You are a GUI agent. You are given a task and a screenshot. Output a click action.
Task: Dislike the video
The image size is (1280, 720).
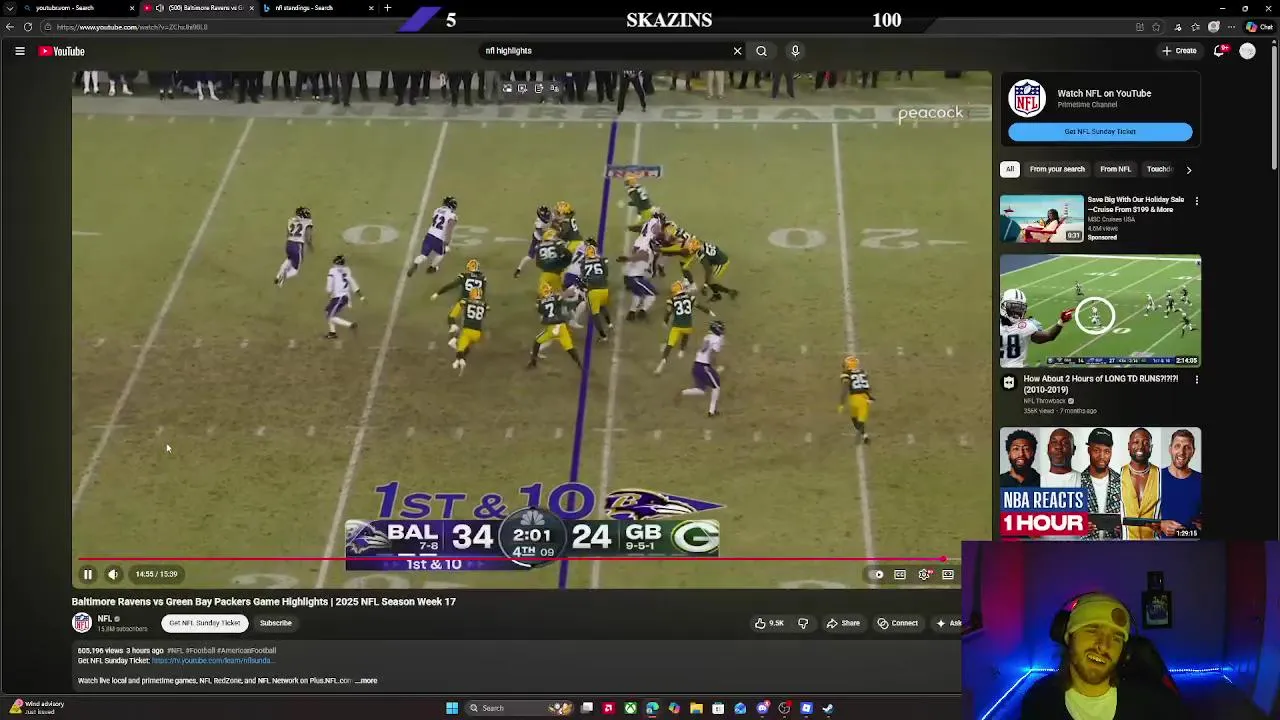(802, 623)
